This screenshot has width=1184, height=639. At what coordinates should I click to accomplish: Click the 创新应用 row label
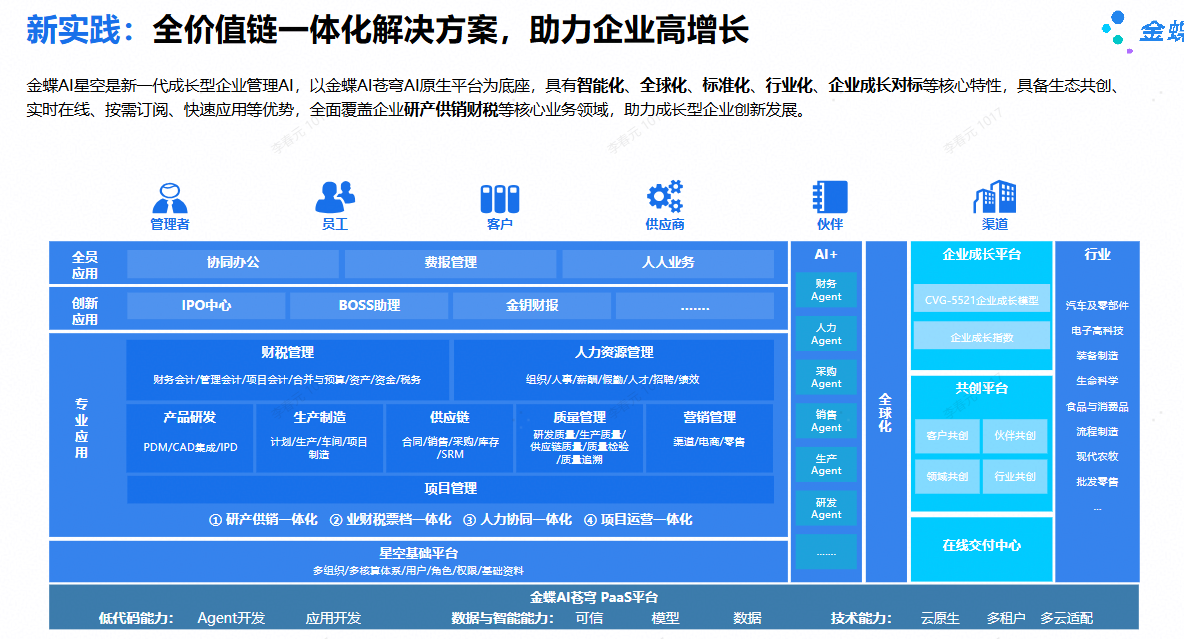(x=85, y=311)
